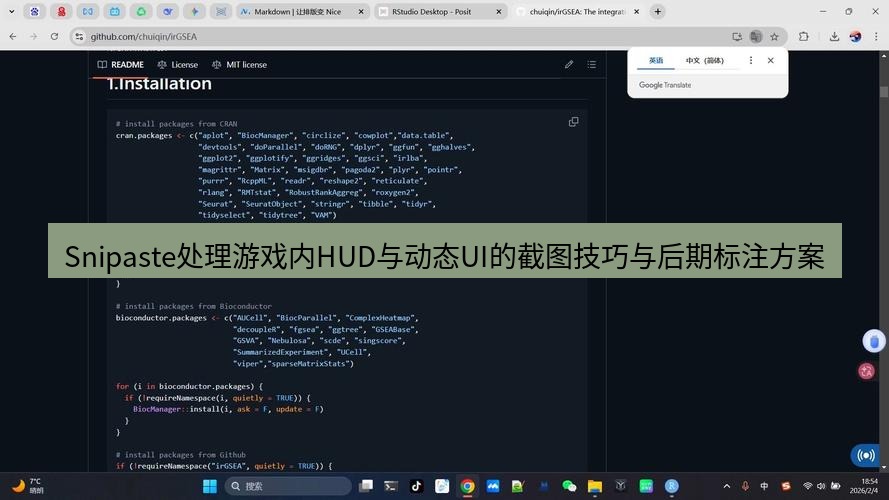Open the Windows Start menu
Image resolution: width=889 pixels, height=500 pixels.
210,486
